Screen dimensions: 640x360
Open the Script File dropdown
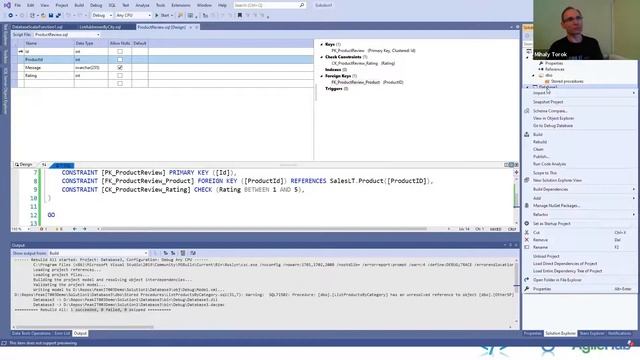67,35
